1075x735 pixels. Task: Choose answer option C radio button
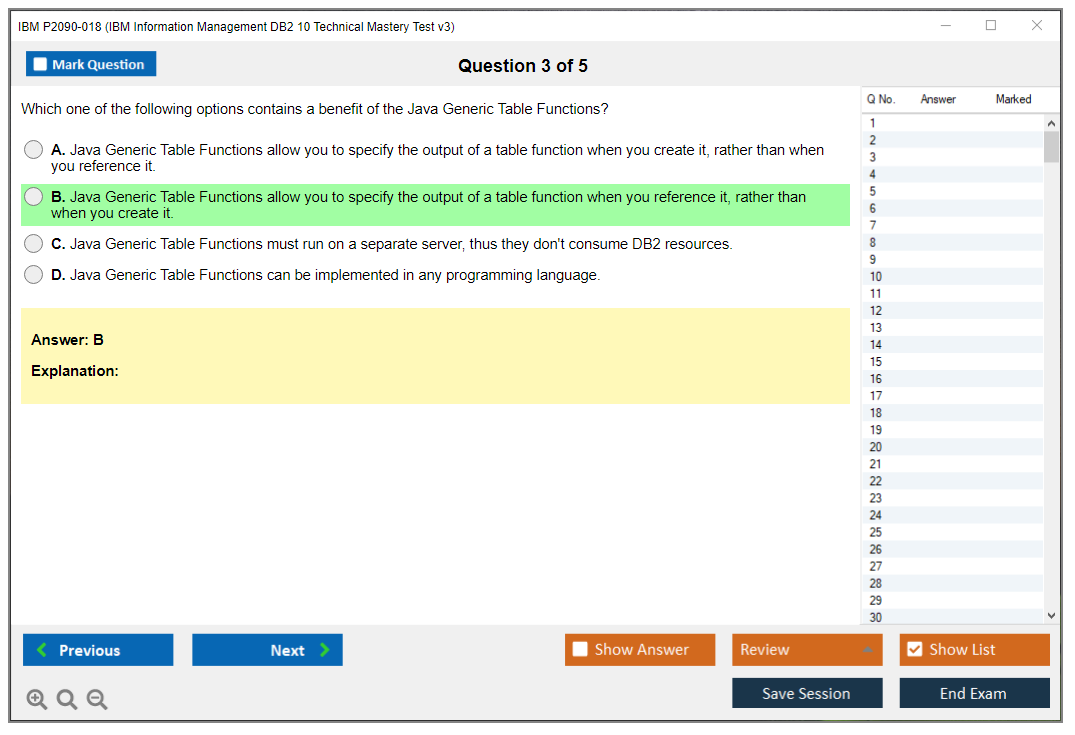[x=34, y=244]
